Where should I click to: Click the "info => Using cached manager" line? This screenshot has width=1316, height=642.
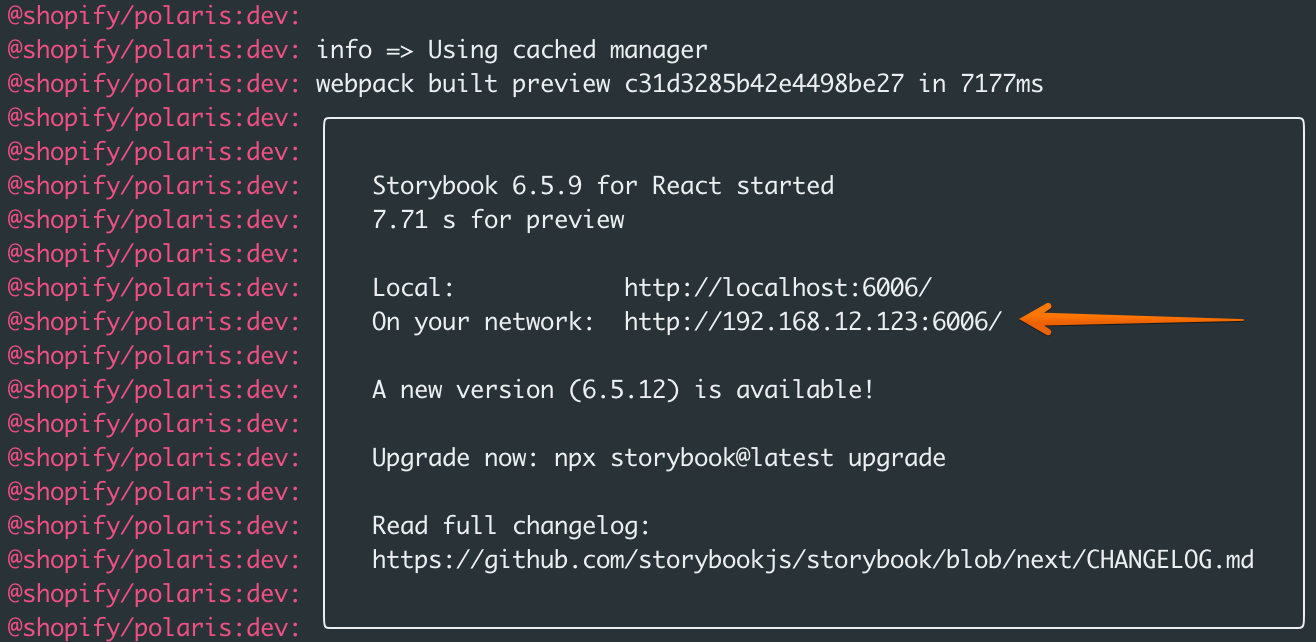(511, 50)
